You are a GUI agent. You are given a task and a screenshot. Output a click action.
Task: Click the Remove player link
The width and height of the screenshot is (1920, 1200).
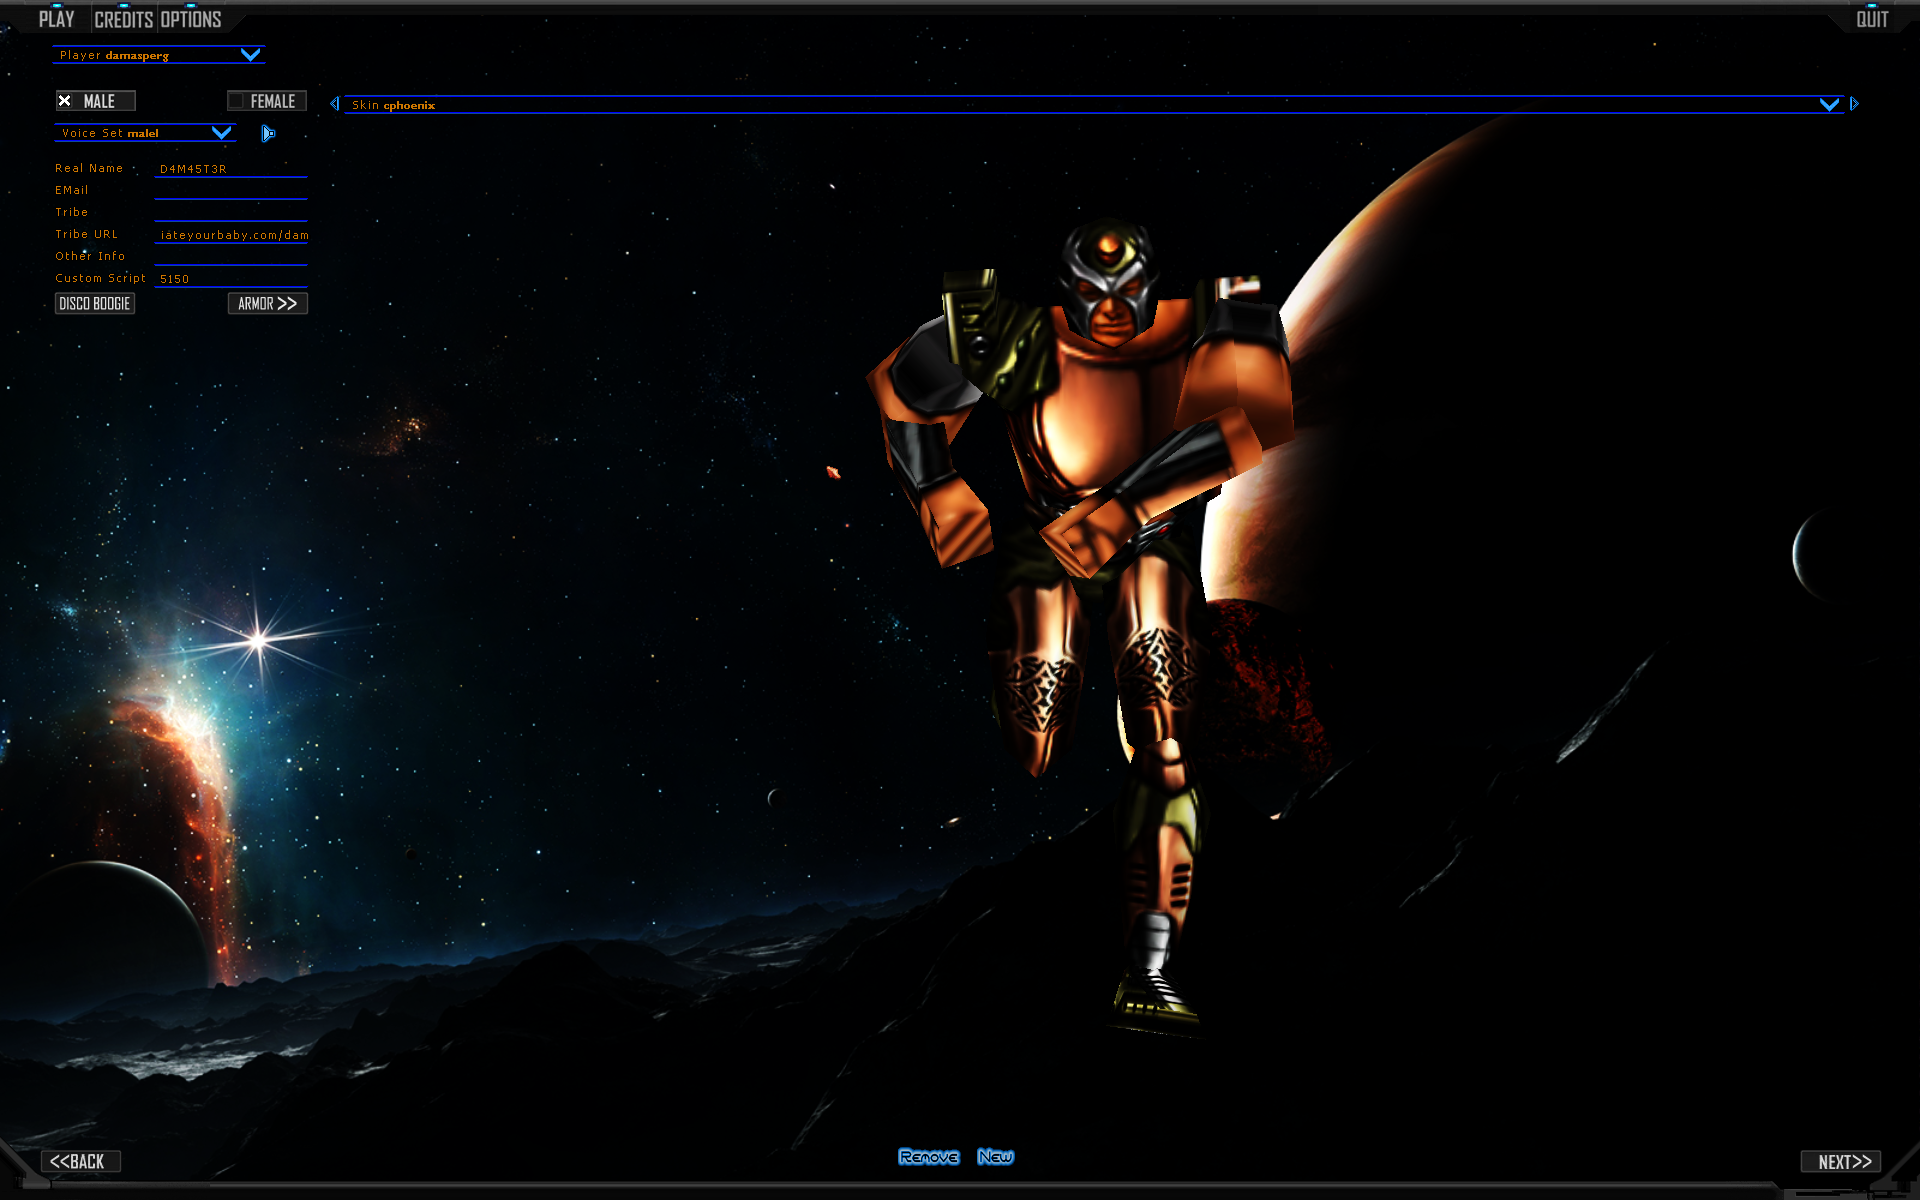928,1157
